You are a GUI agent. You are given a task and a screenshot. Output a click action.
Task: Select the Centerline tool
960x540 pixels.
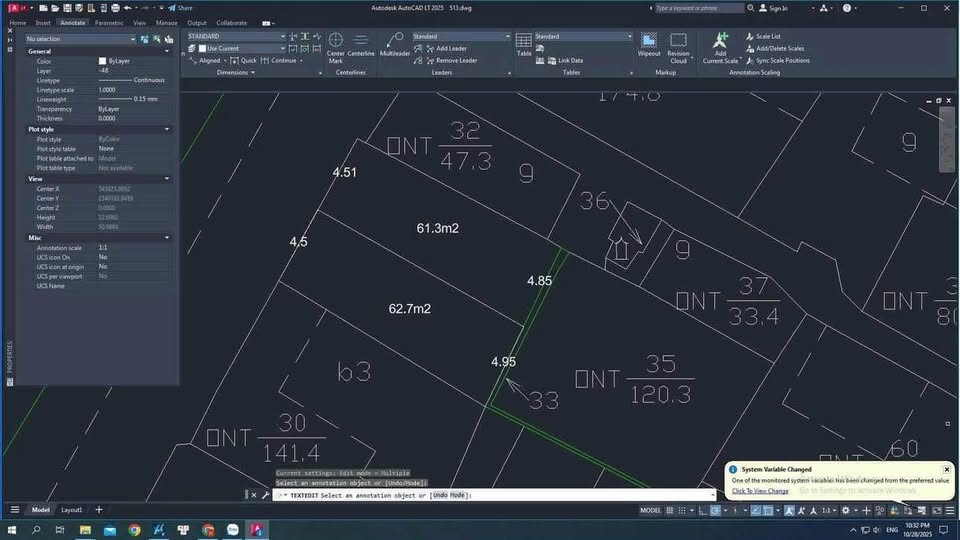coord(361,46)
